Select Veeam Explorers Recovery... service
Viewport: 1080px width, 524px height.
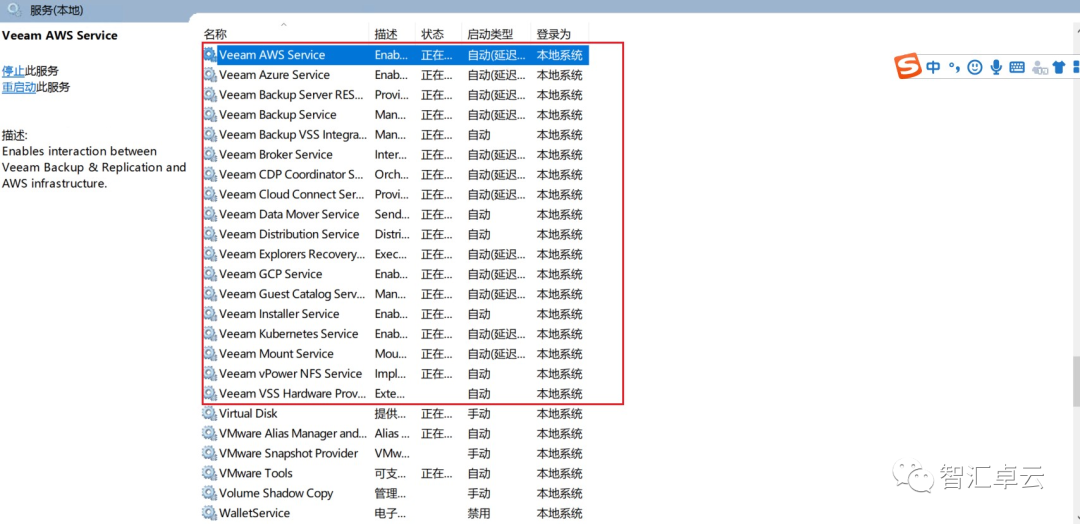coord(395,254)
